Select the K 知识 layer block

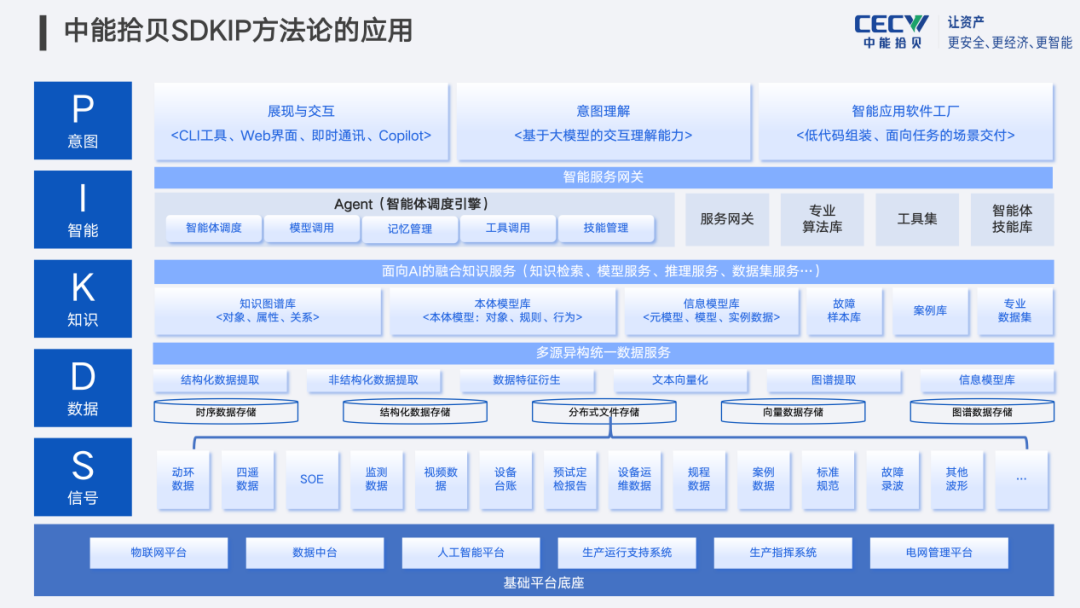[x=83, y=299]
